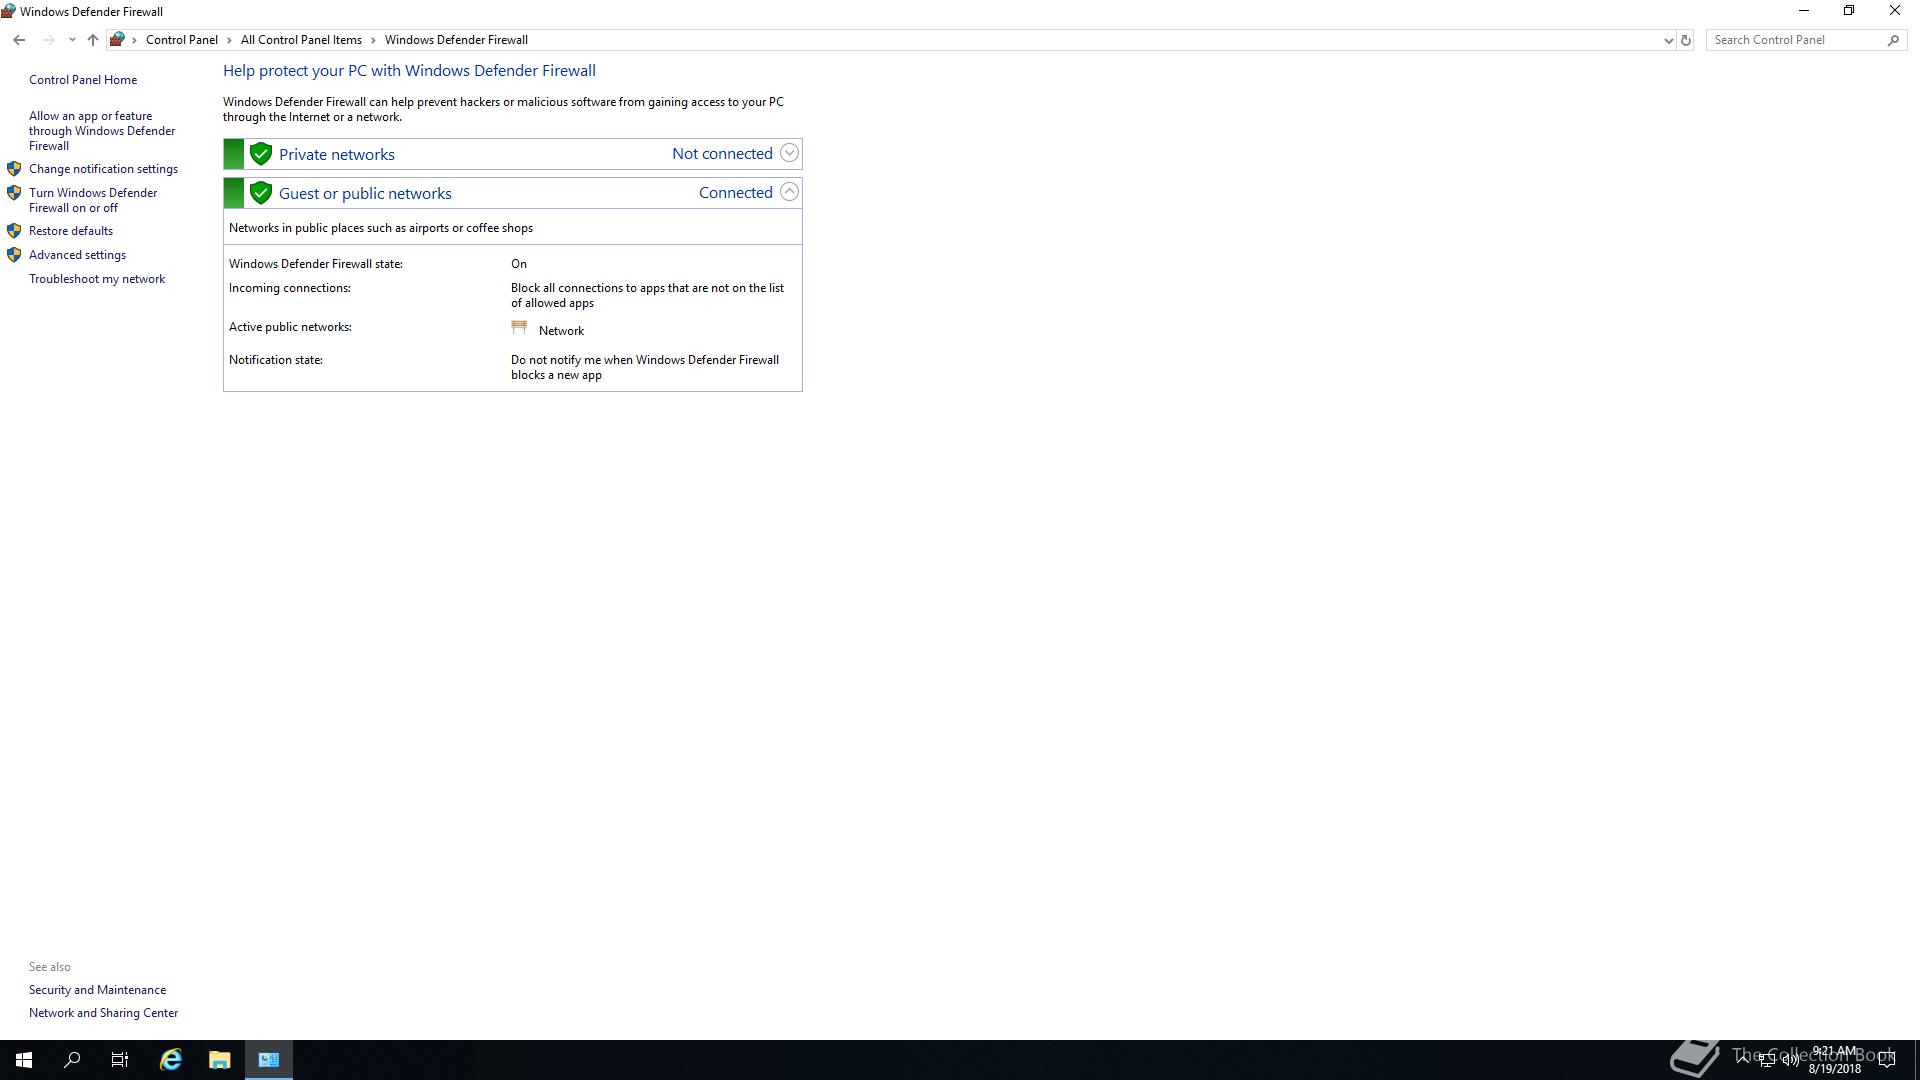Viewport: 1920px width, 1080px height.
Task: Expand the Private networks section chevron
Action: (x=789, y=153)
